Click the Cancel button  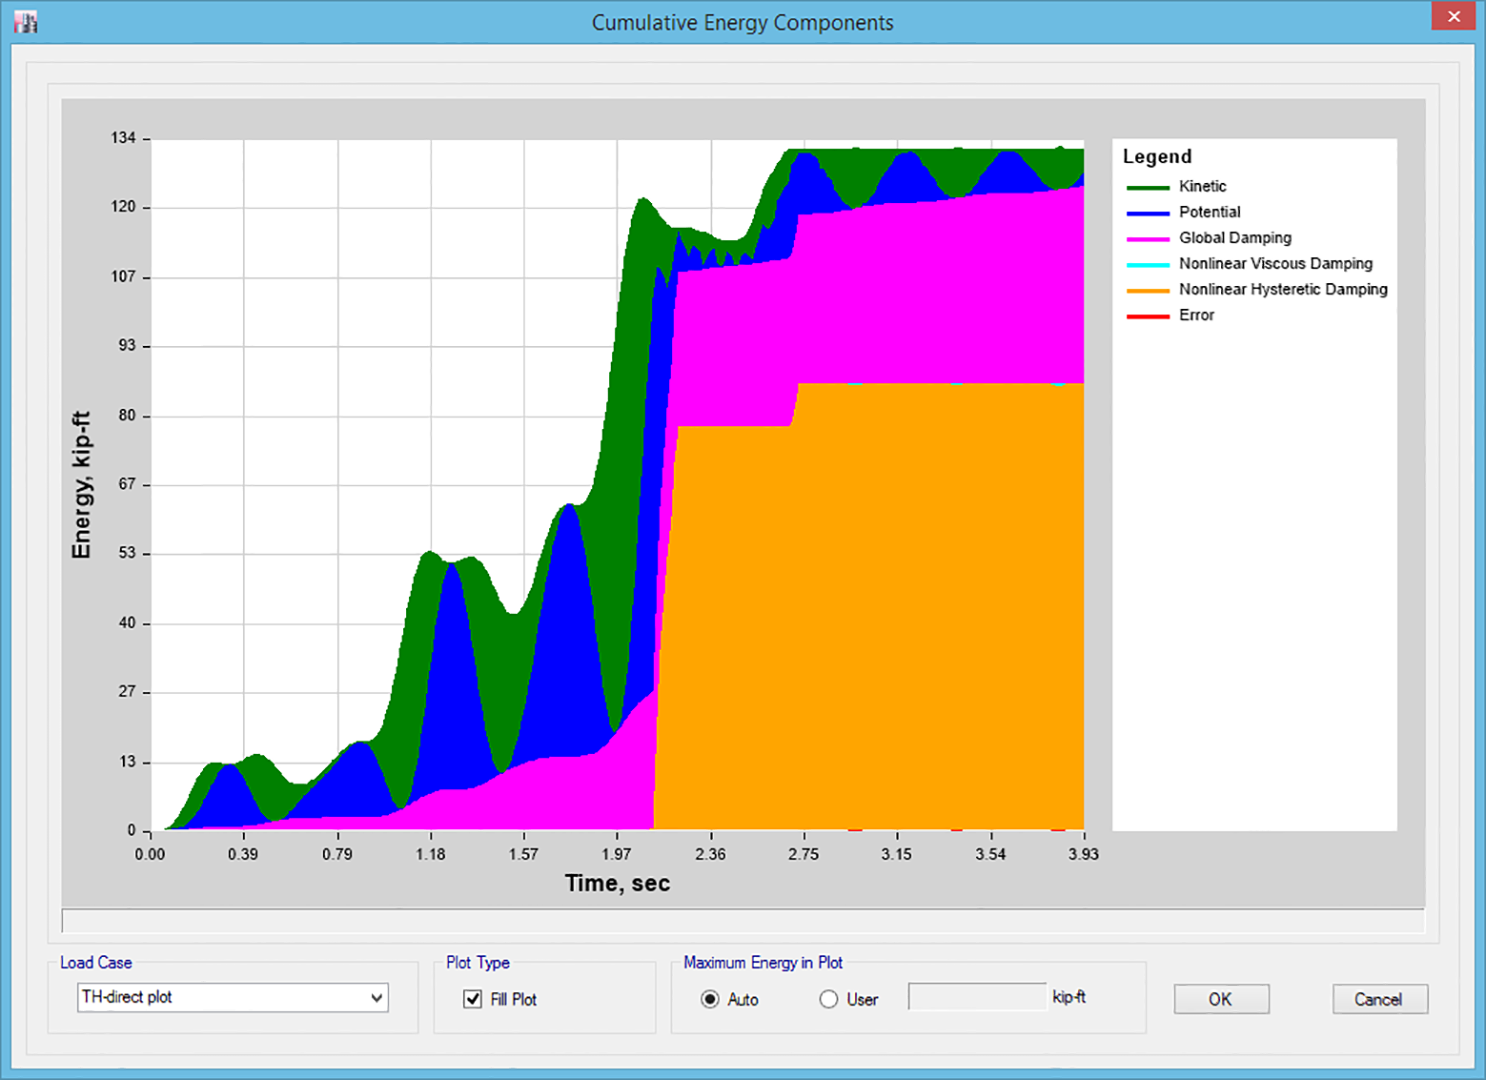point(1379,999)
